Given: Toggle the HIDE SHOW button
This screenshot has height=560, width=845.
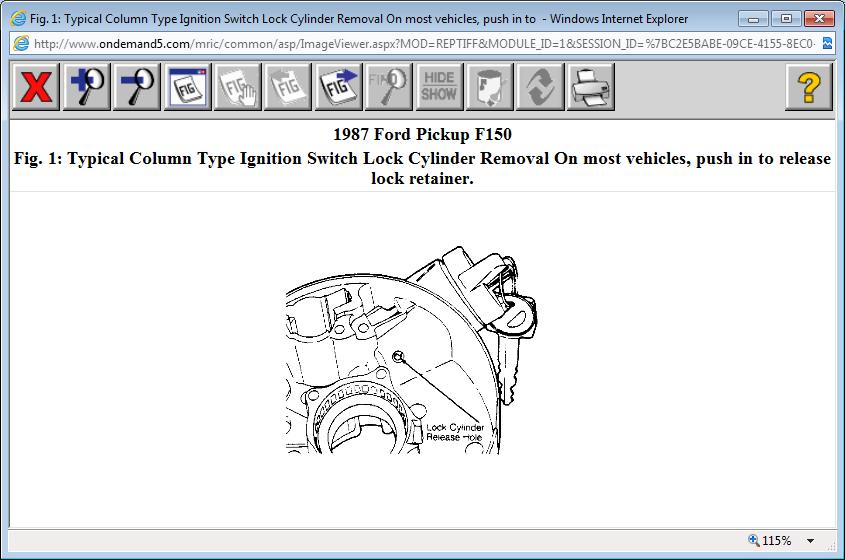Looking at the screenshot, I should click(439, 87).
